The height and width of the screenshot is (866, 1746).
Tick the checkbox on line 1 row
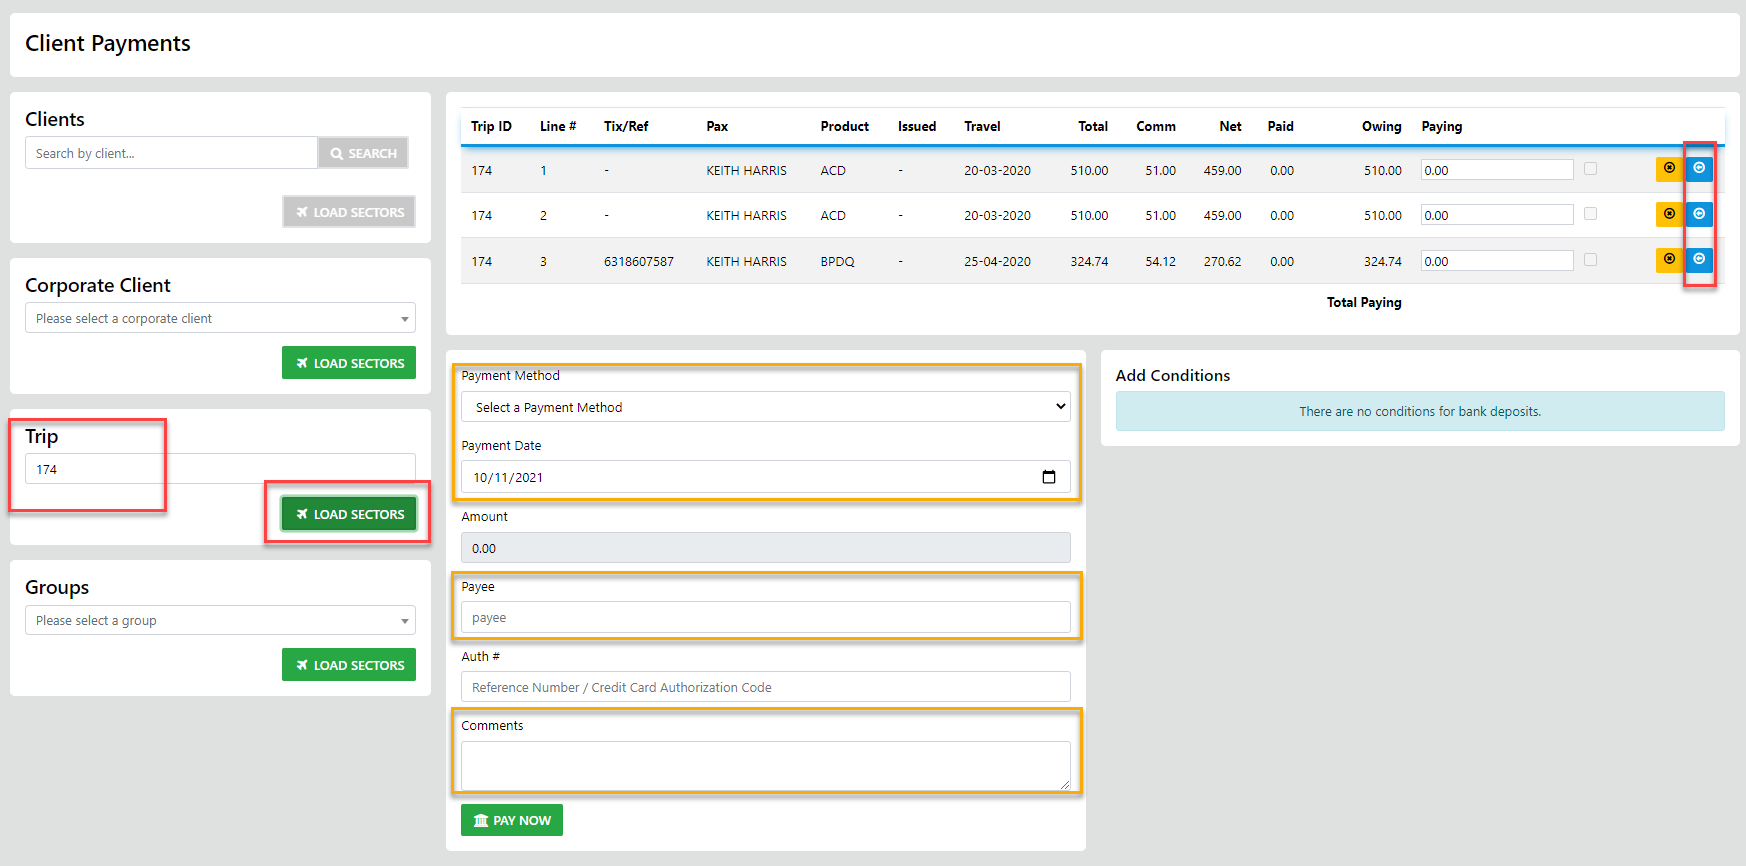(x=1590, y=169)
